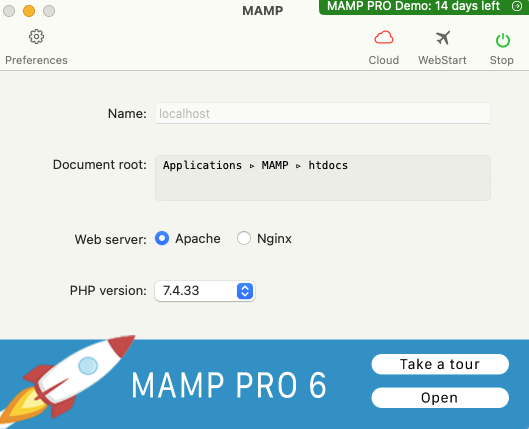Minimize the MAMP window with yellow button

point(29,11)
